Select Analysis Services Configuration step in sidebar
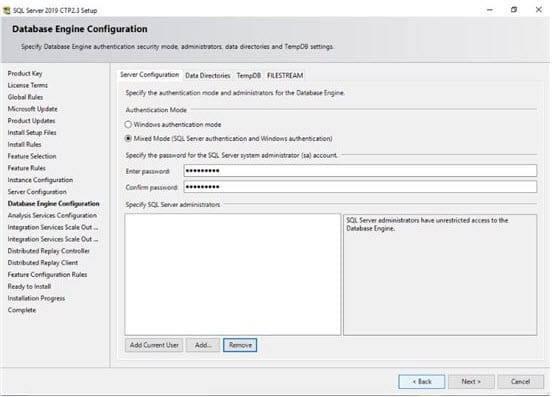 pos(52,215)
